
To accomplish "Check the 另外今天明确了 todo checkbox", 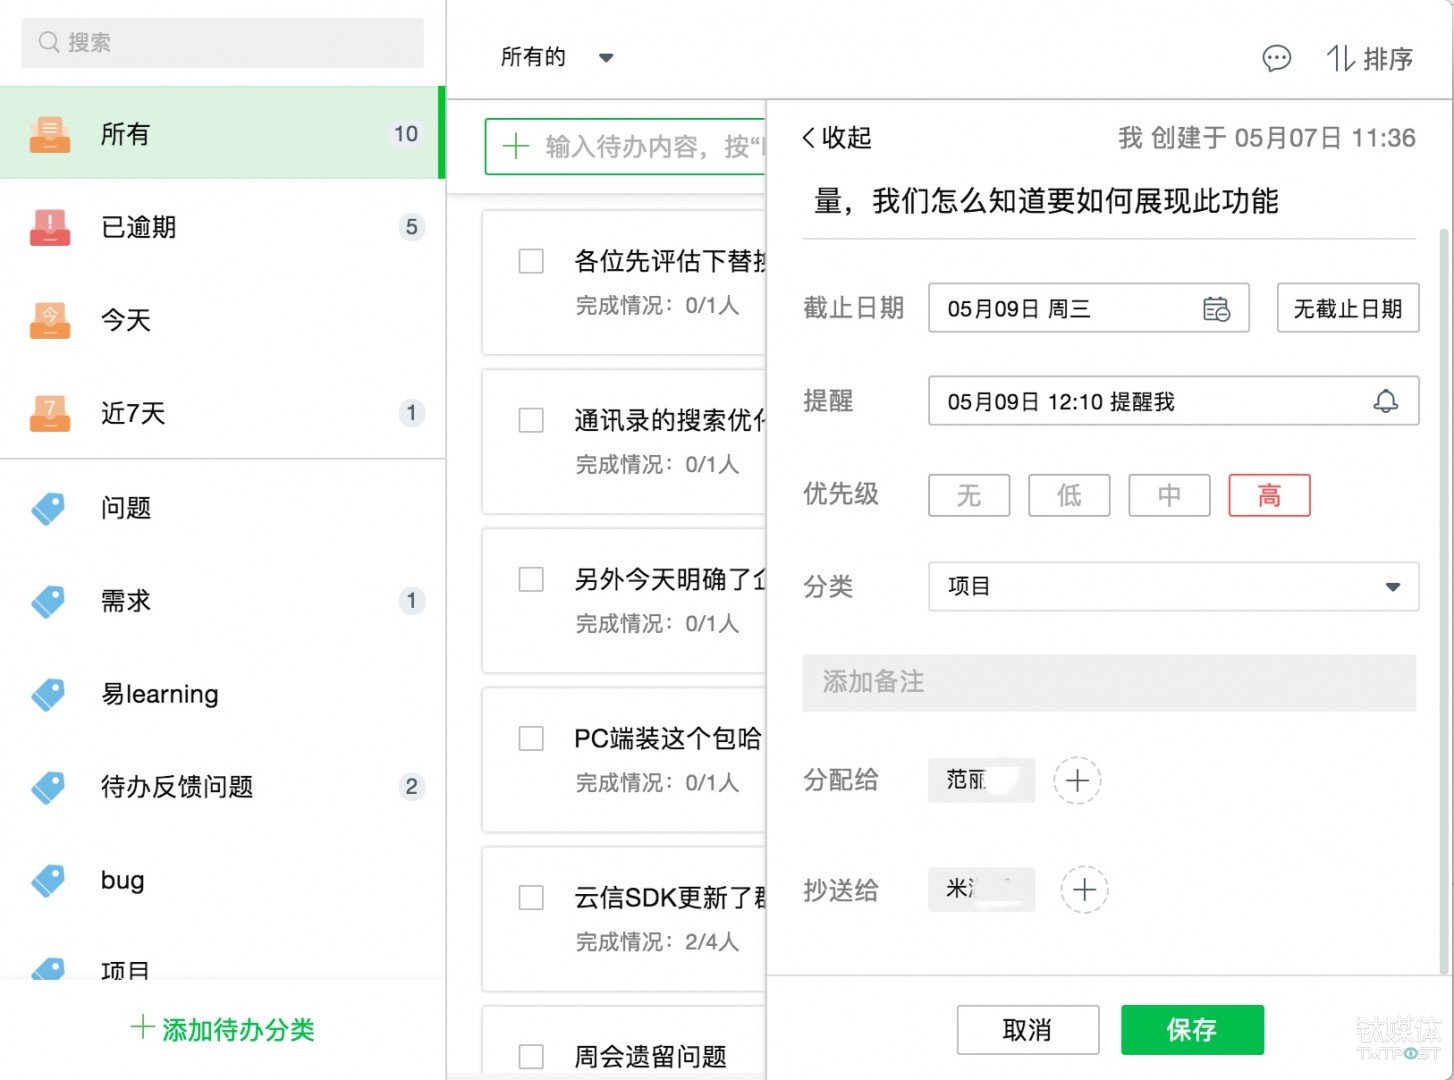I will (x=531, y=579).
